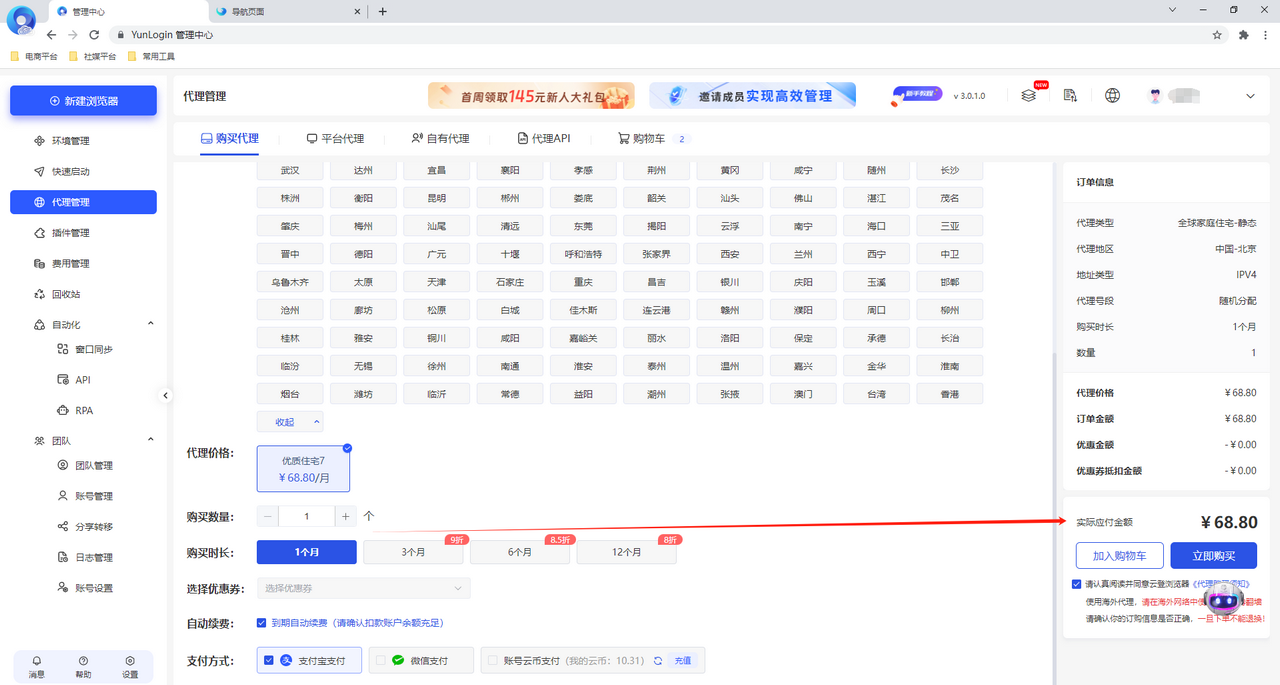Open 日志管理 log management
The image size is (1280, 685).
click(85, 557)
